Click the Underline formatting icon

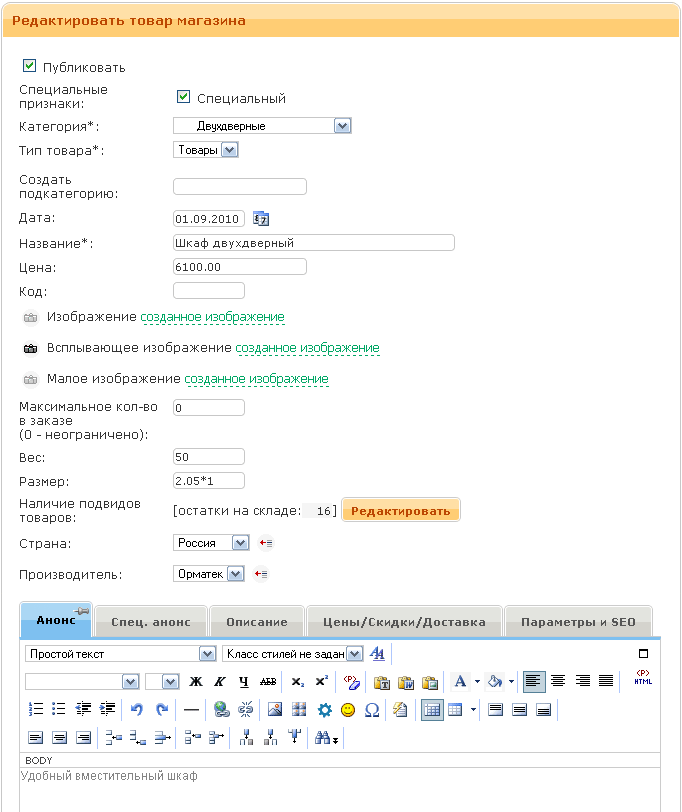[243, 682]
